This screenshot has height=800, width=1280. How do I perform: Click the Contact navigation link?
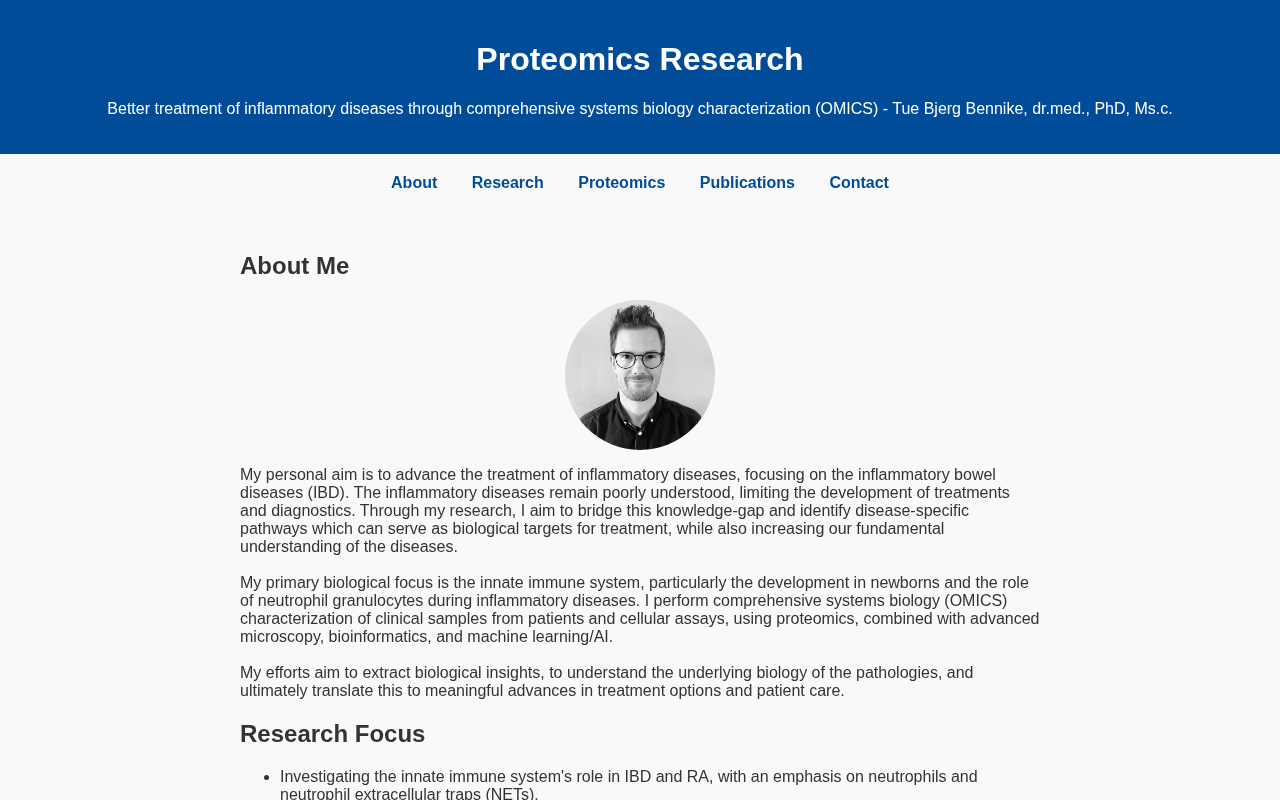click(x=859, y=183)
